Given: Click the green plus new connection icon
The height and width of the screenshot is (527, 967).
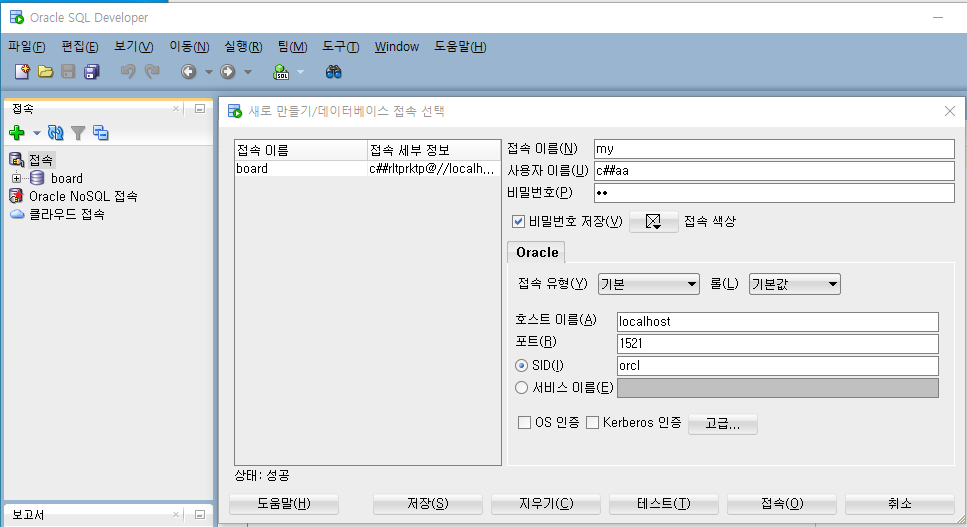Looking at the screenshot, I should pyautogui.click(x=17, y=133).
